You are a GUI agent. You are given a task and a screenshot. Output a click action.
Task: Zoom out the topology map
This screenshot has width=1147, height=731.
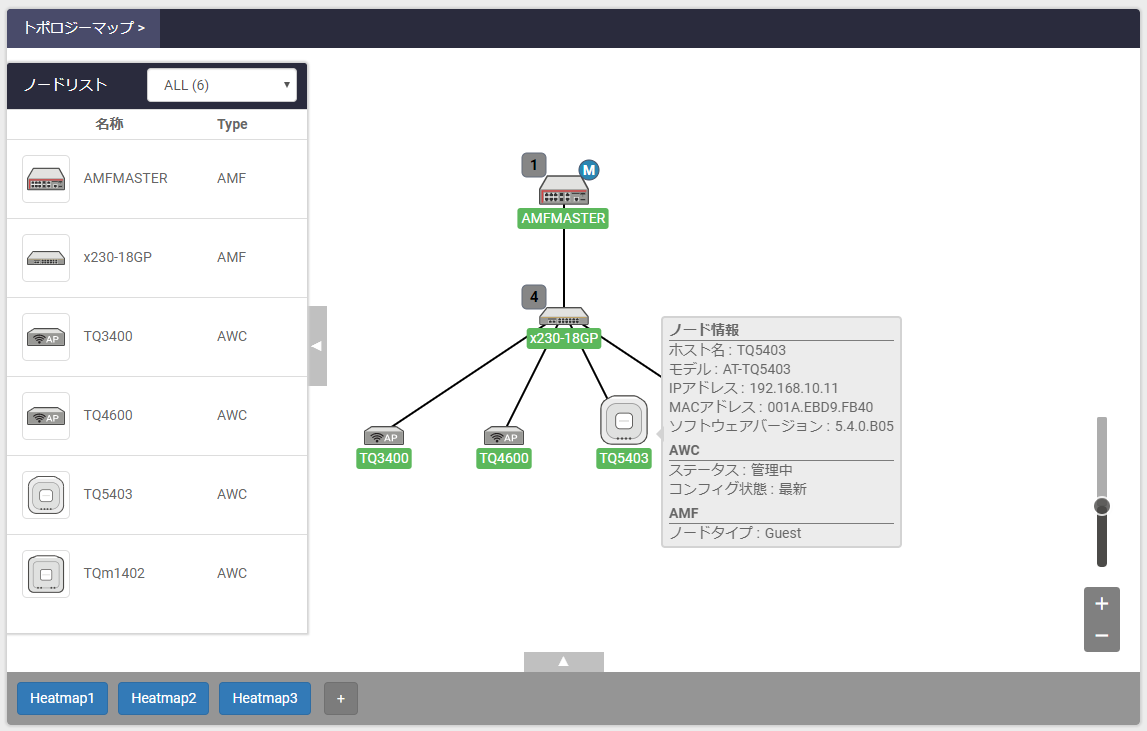pos(1101,636)
